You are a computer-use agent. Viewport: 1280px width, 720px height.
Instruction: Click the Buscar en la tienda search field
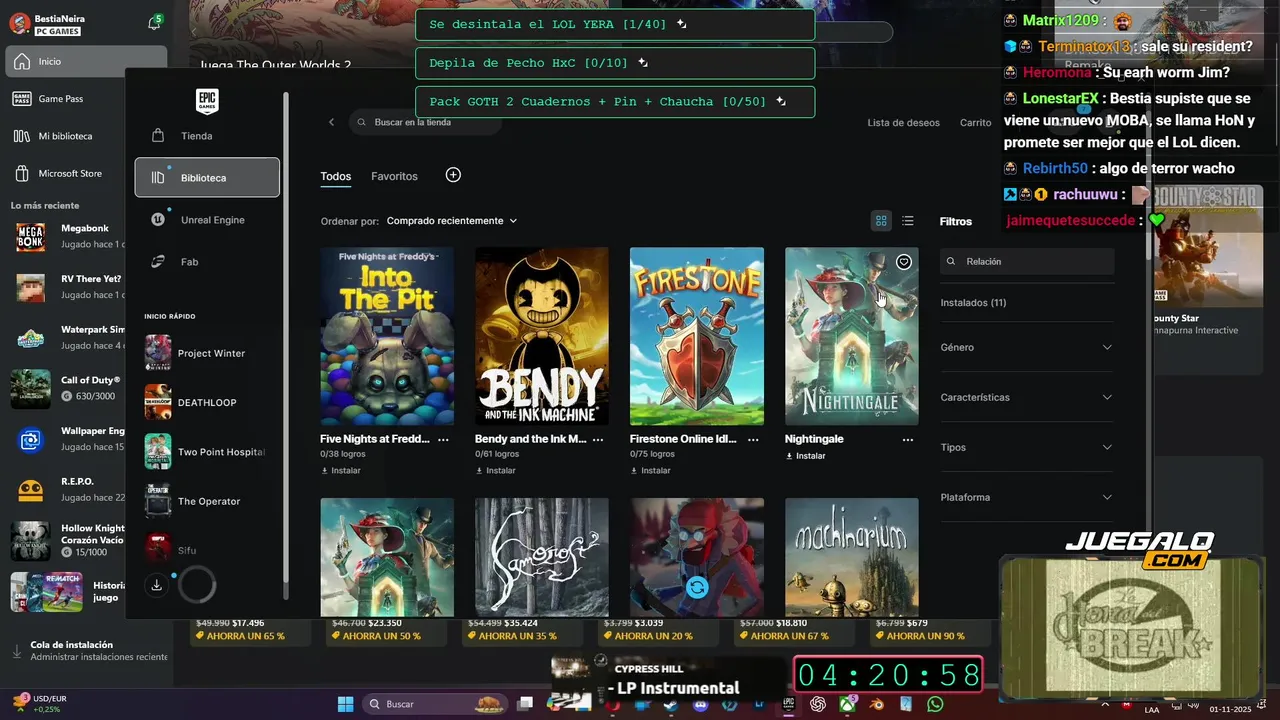[425, 122]
